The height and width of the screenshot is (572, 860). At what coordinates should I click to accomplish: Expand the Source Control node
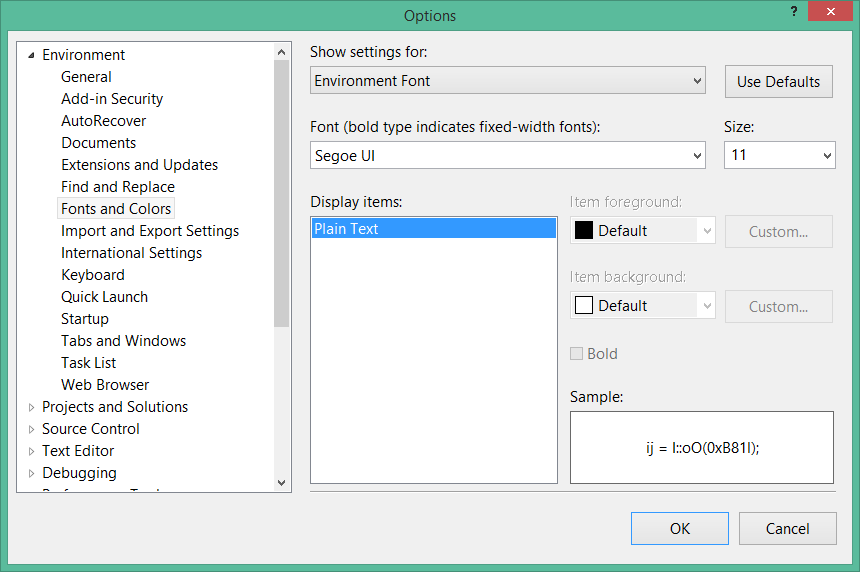coord(31,429)
